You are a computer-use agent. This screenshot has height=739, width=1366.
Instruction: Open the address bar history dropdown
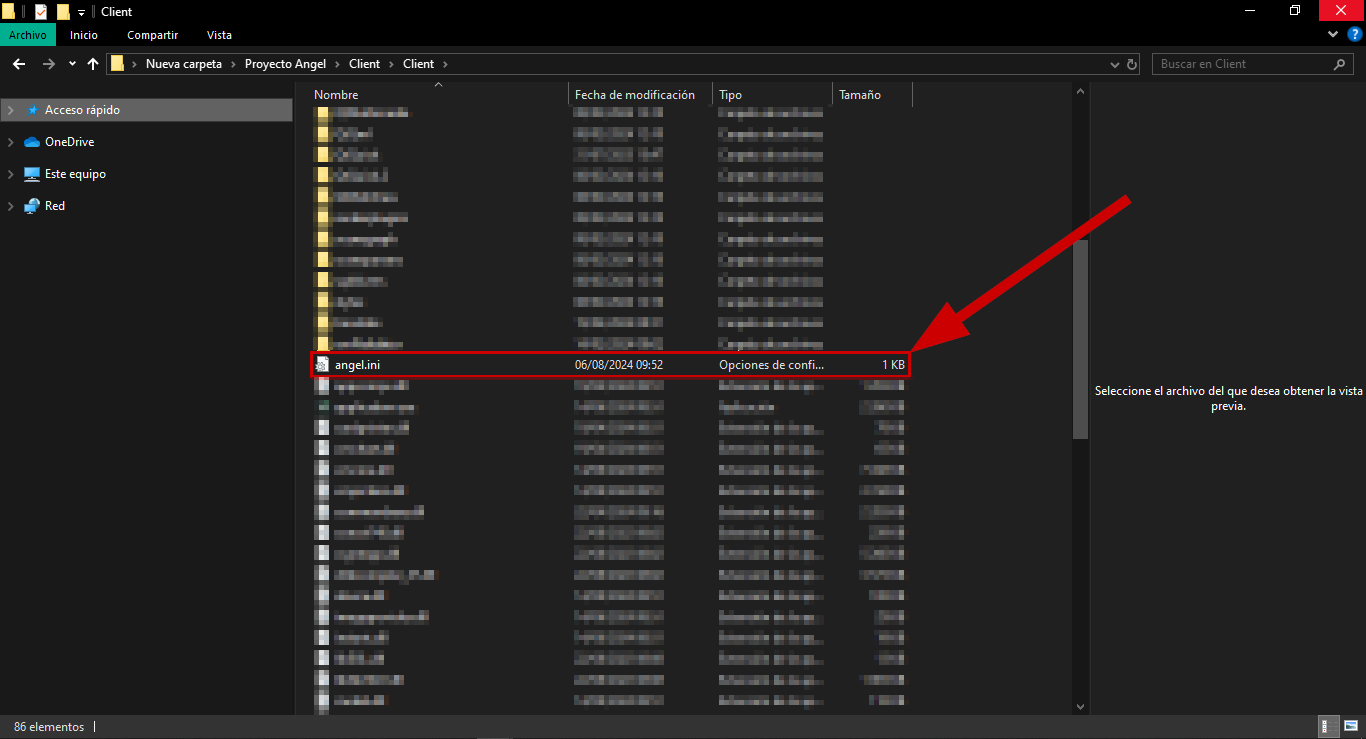(1116, 64)
